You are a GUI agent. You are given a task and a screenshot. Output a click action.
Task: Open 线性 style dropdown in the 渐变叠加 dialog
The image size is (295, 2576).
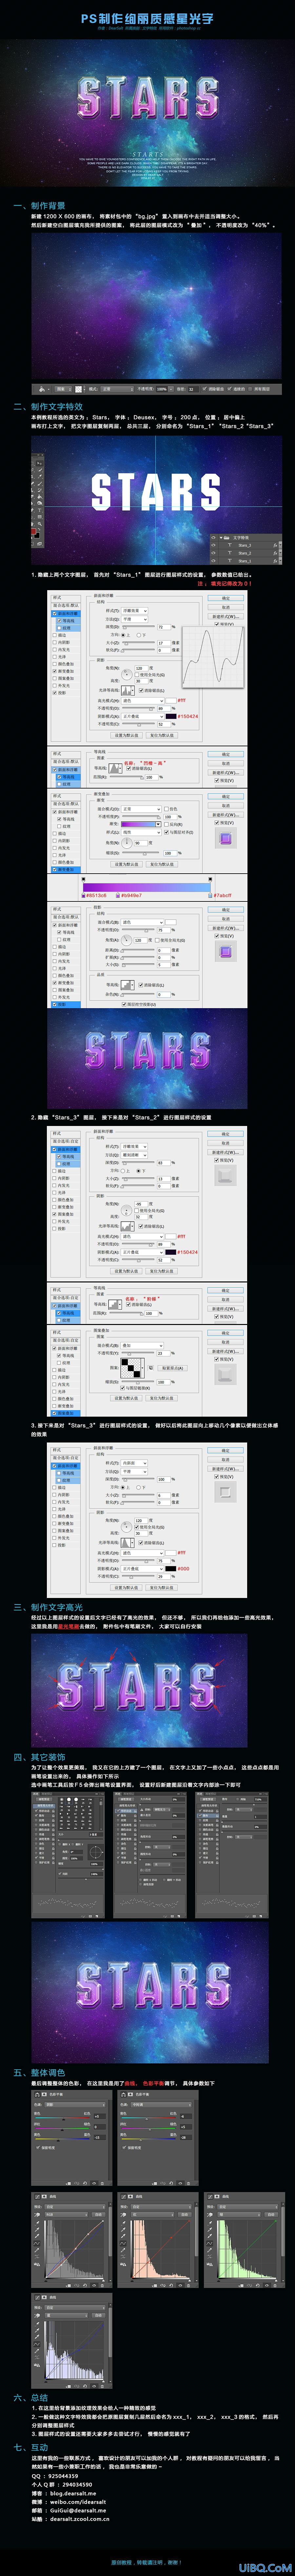coord(141,832)
